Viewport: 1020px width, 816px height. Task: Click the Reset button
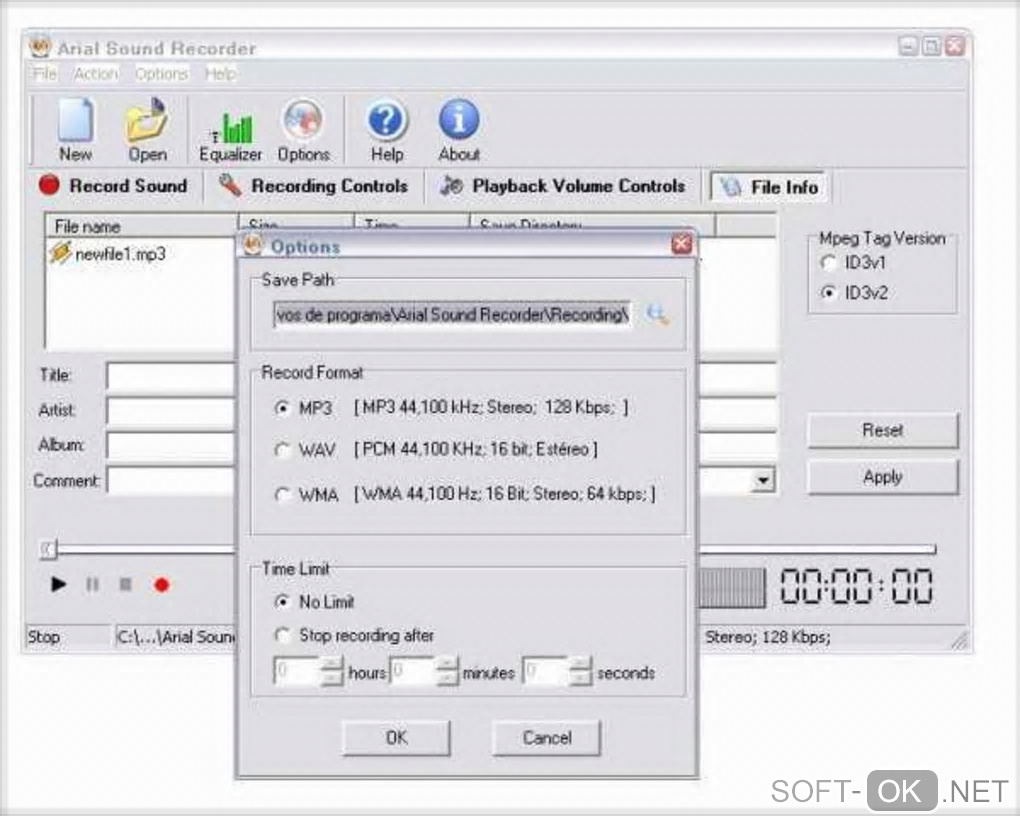click(883, 430)
